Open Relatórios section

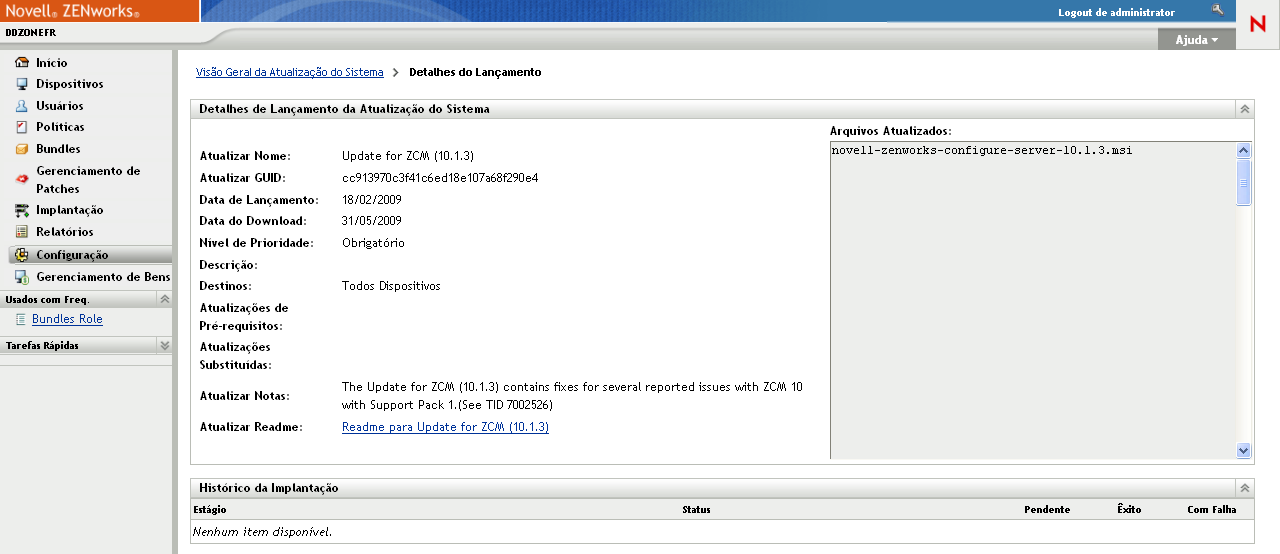65,232
